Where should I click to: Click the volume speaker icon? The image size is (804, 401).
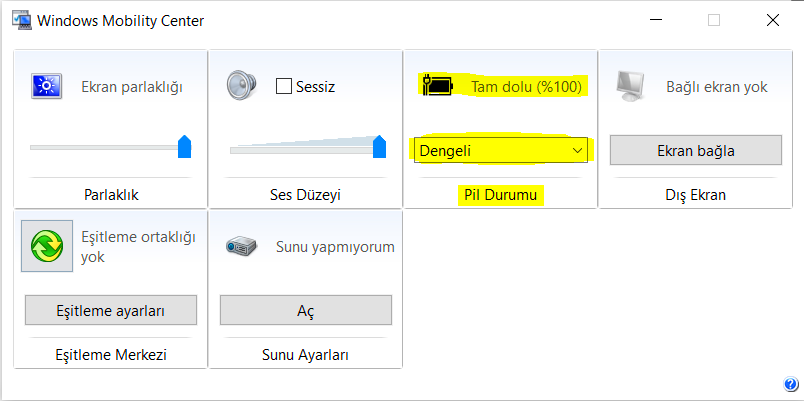[241, 85]
